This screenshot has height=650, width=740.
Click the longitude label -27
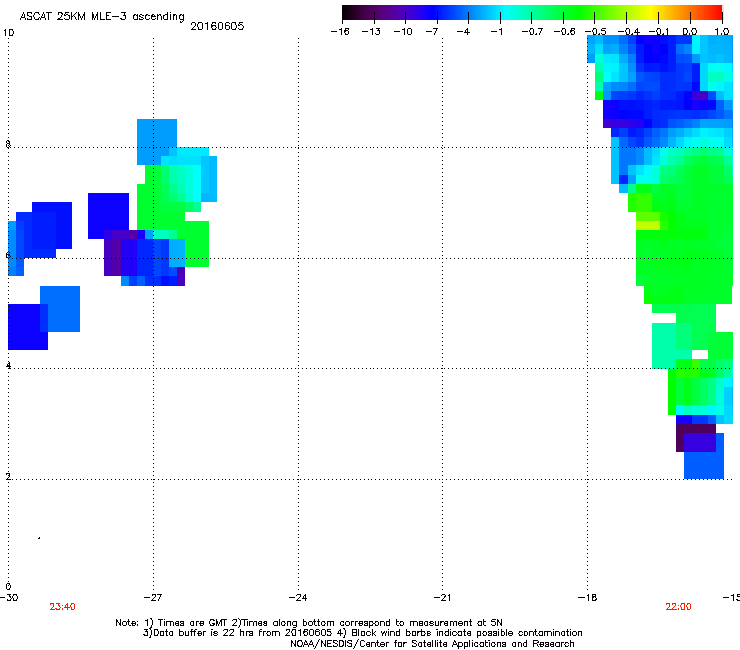click(153, 598)
